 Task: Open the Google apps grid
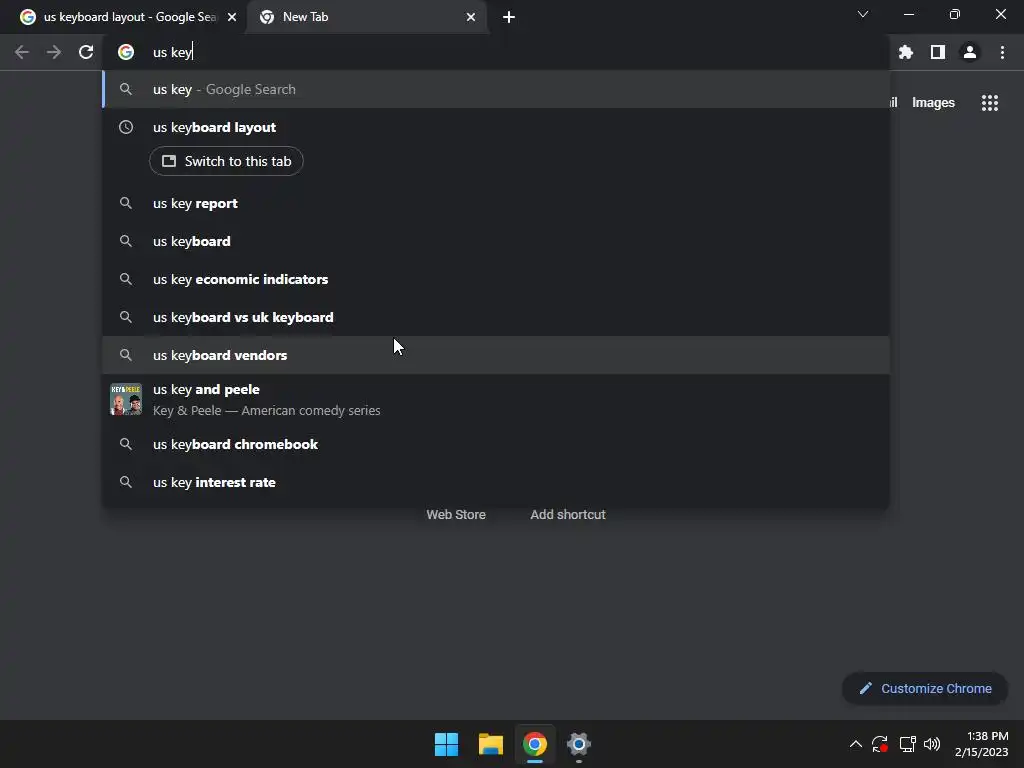tap(990, 103)
